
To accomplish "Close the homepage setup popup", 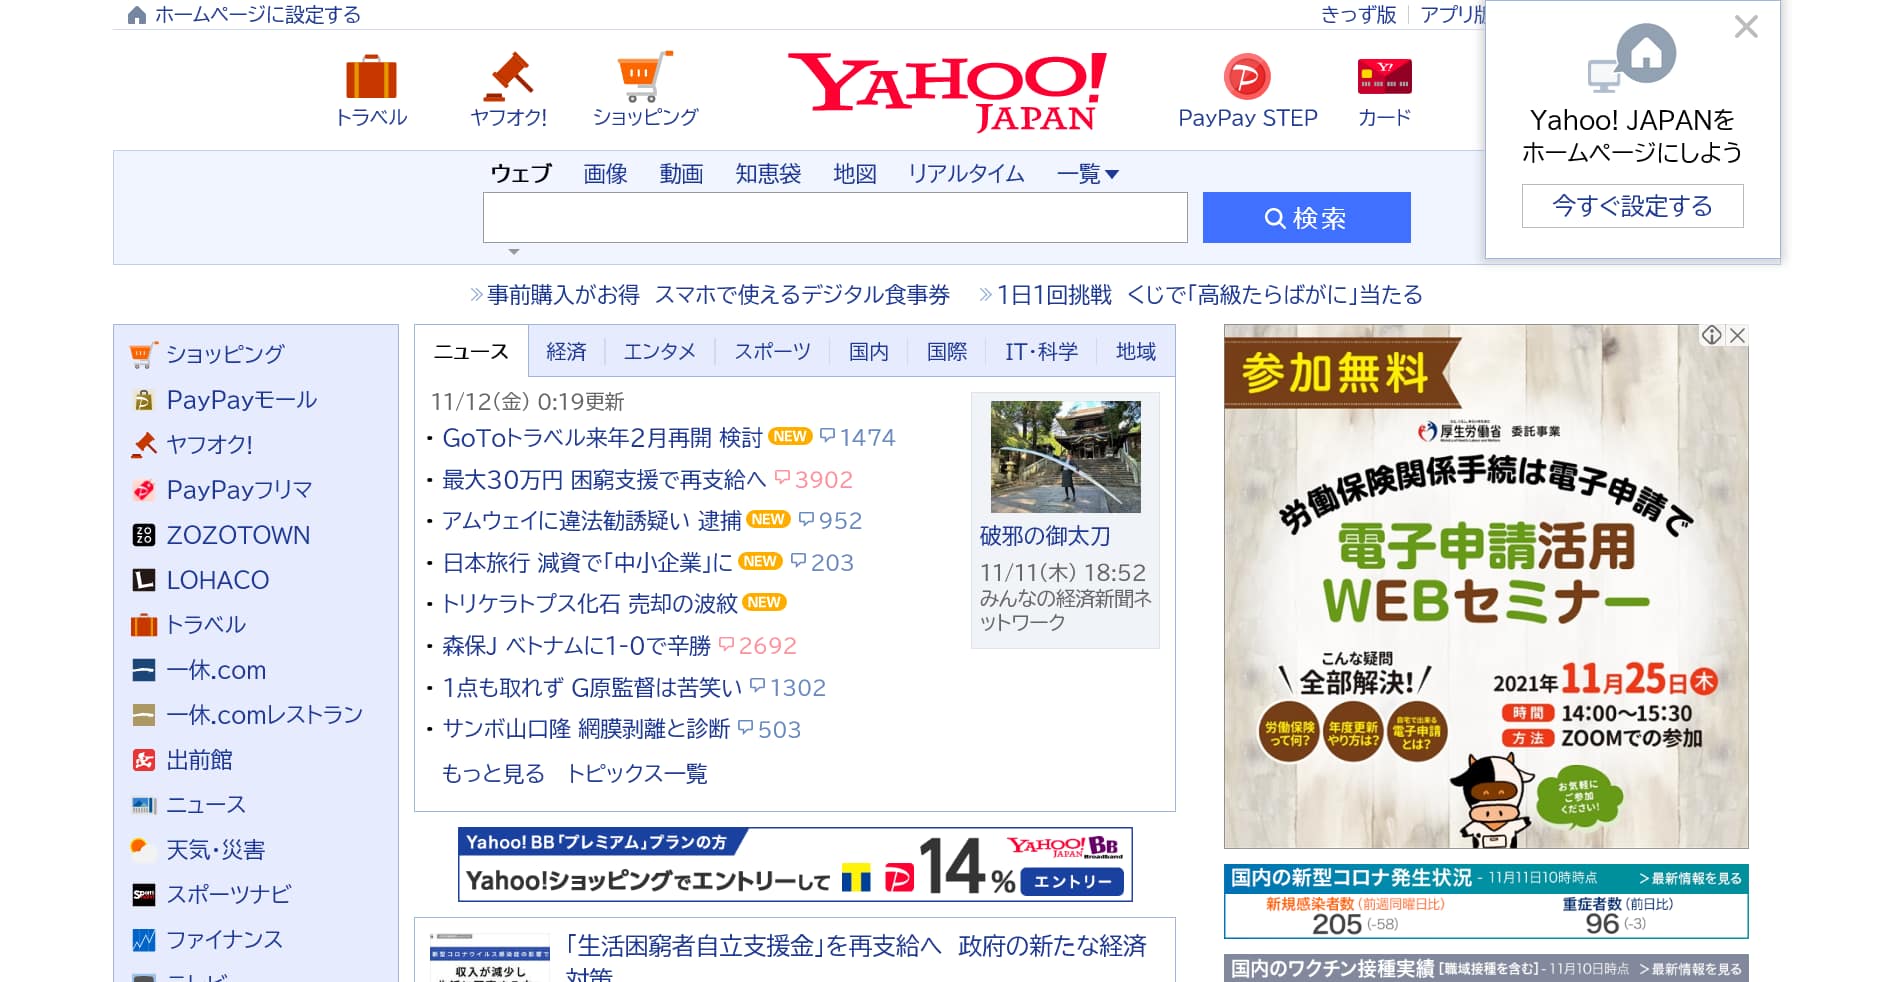I will pos(1746,27).
